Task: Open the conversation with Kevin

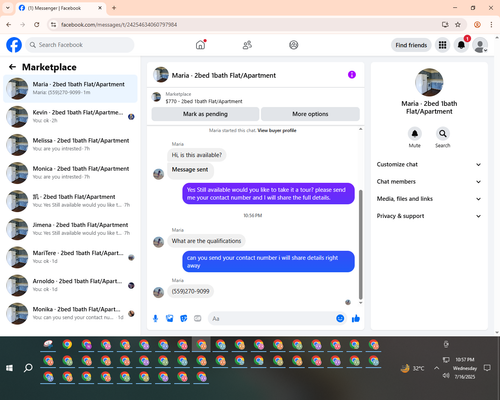Action: point(70,117)
